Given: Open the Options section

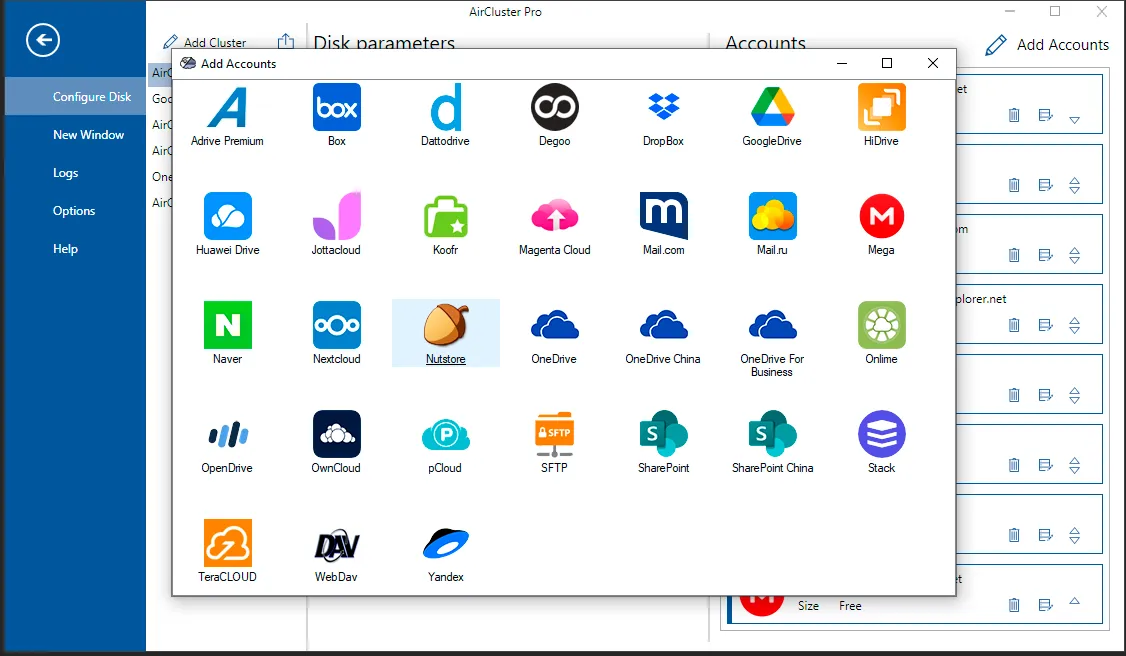Looking at the screenshot, I should click(x=74, y=211).
